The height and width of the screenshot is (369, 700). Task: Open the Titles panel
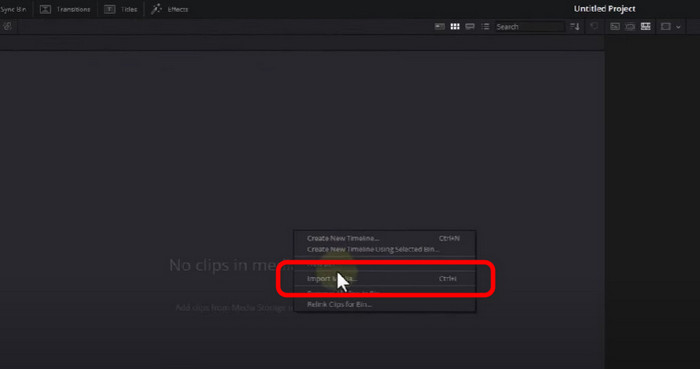tap(121, 9)
